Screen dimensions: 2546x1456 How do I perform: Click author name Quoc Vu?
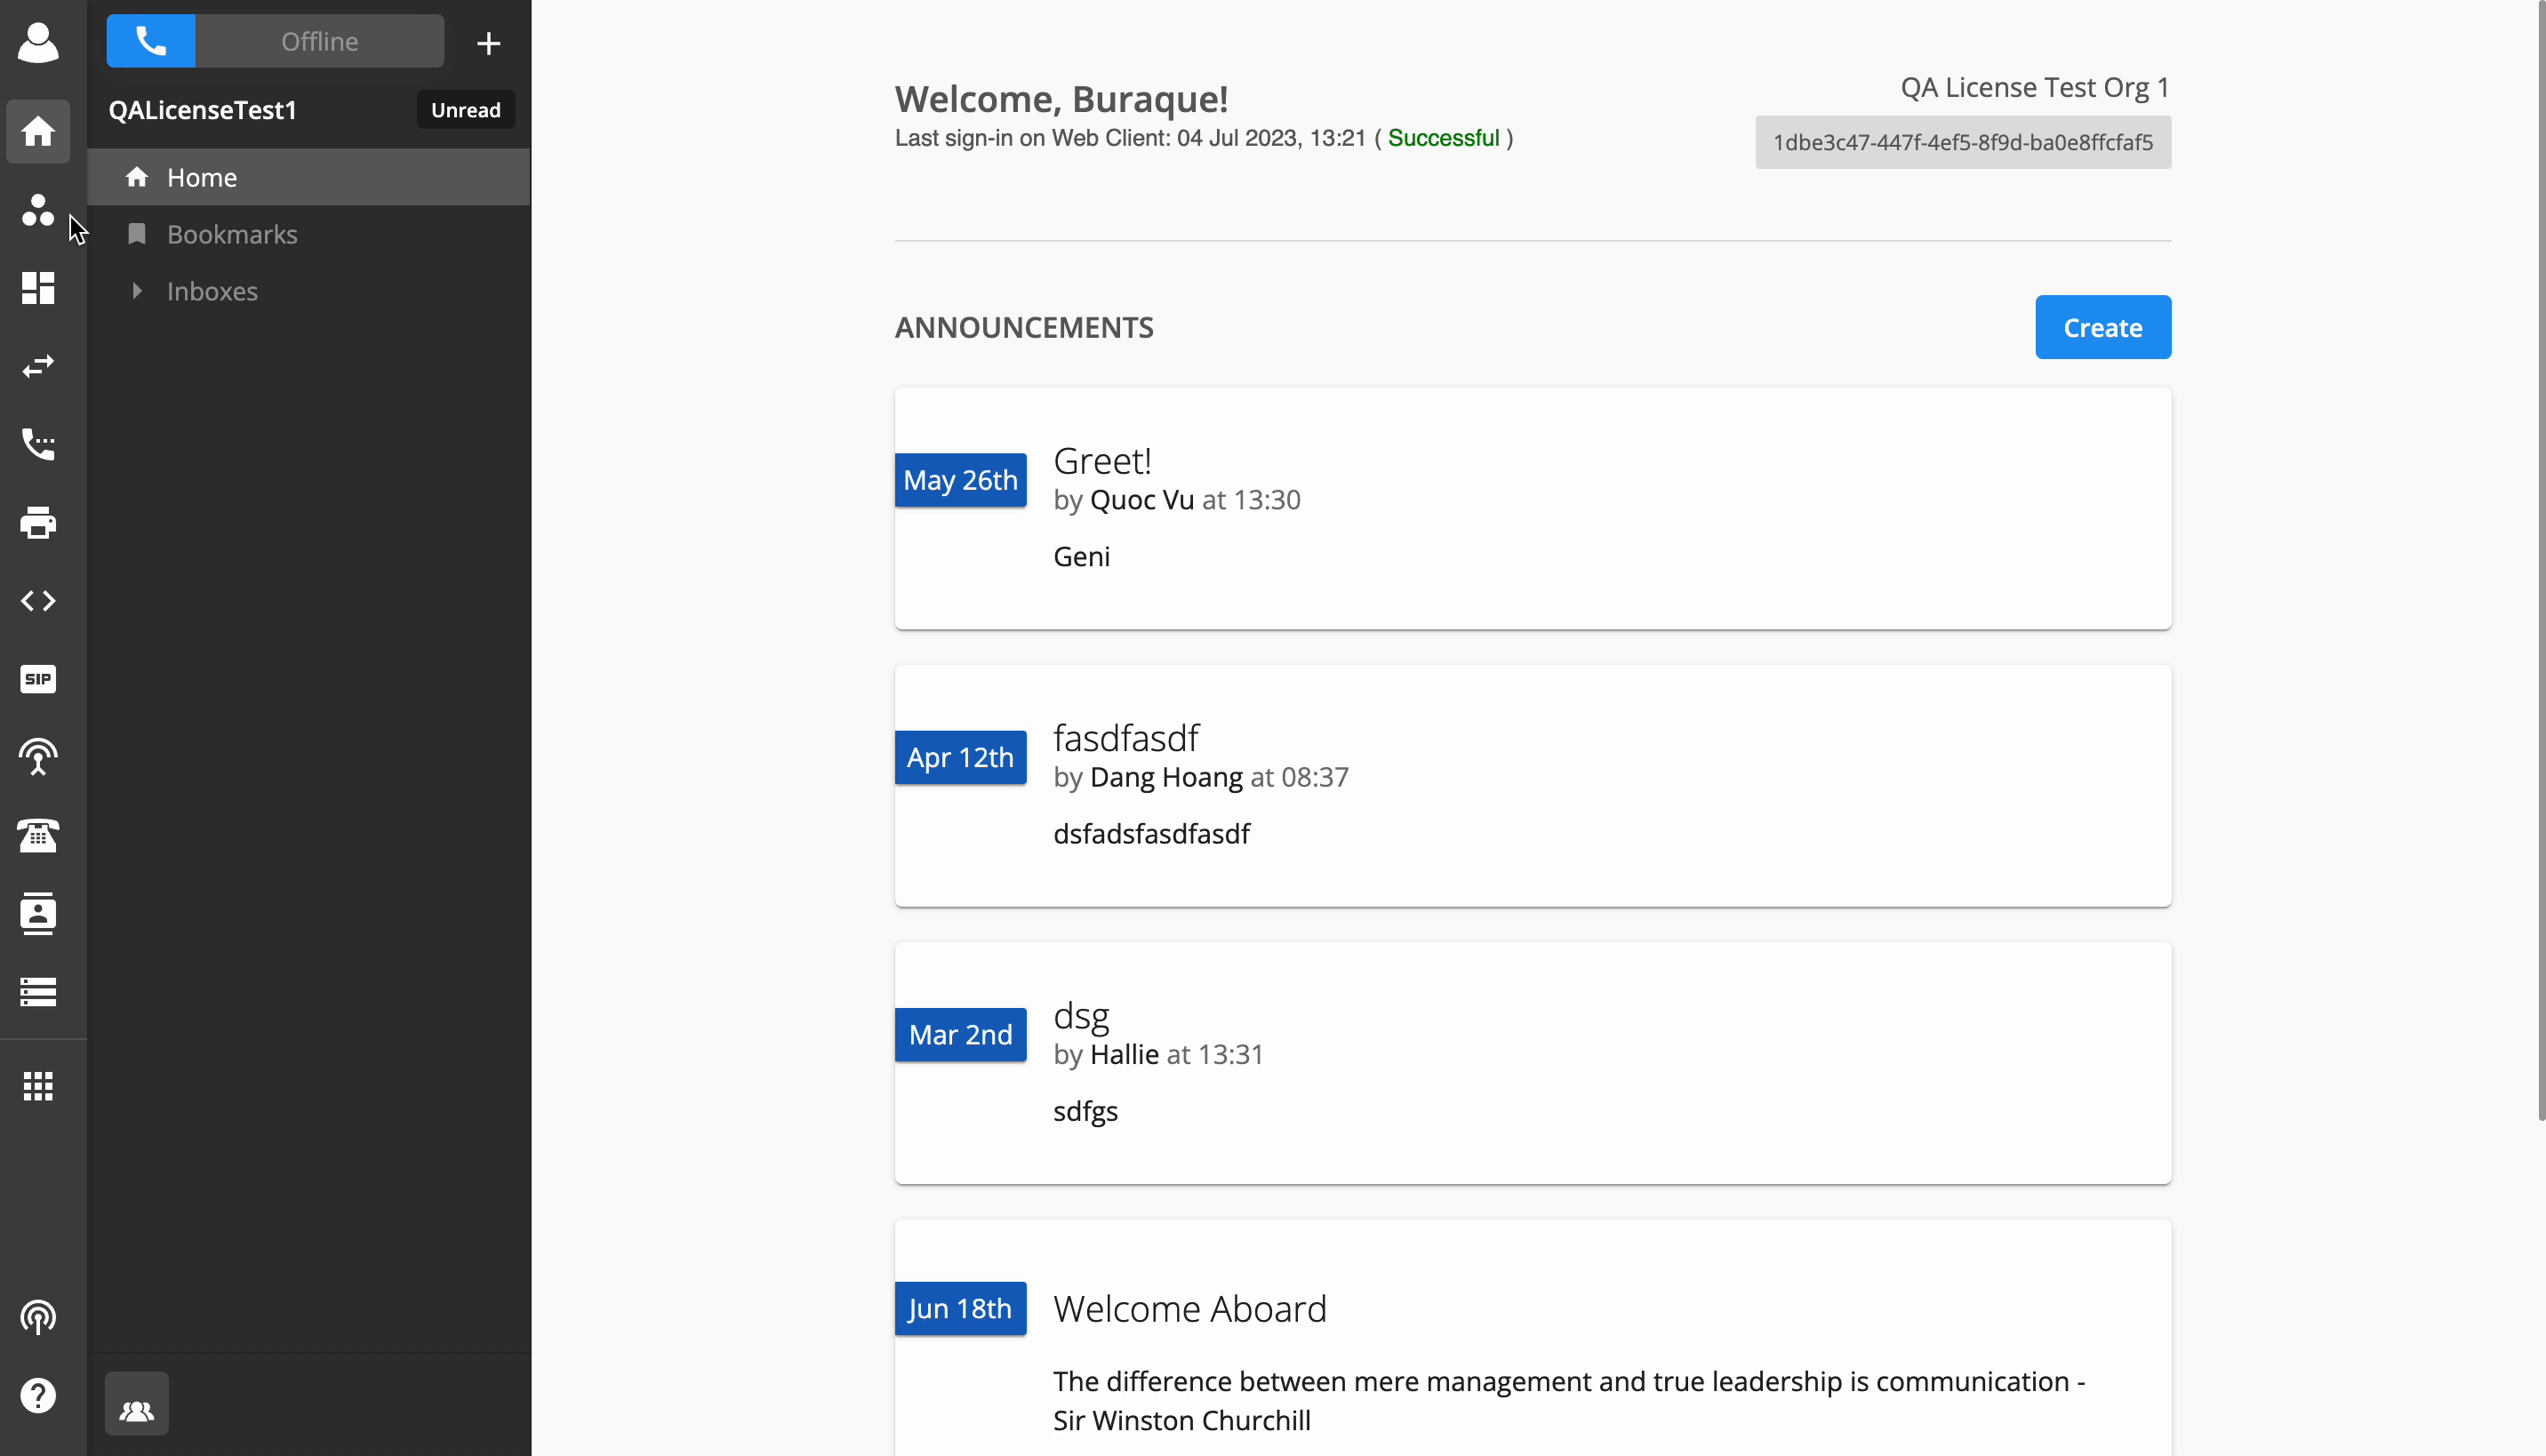tap(1142, 499)
